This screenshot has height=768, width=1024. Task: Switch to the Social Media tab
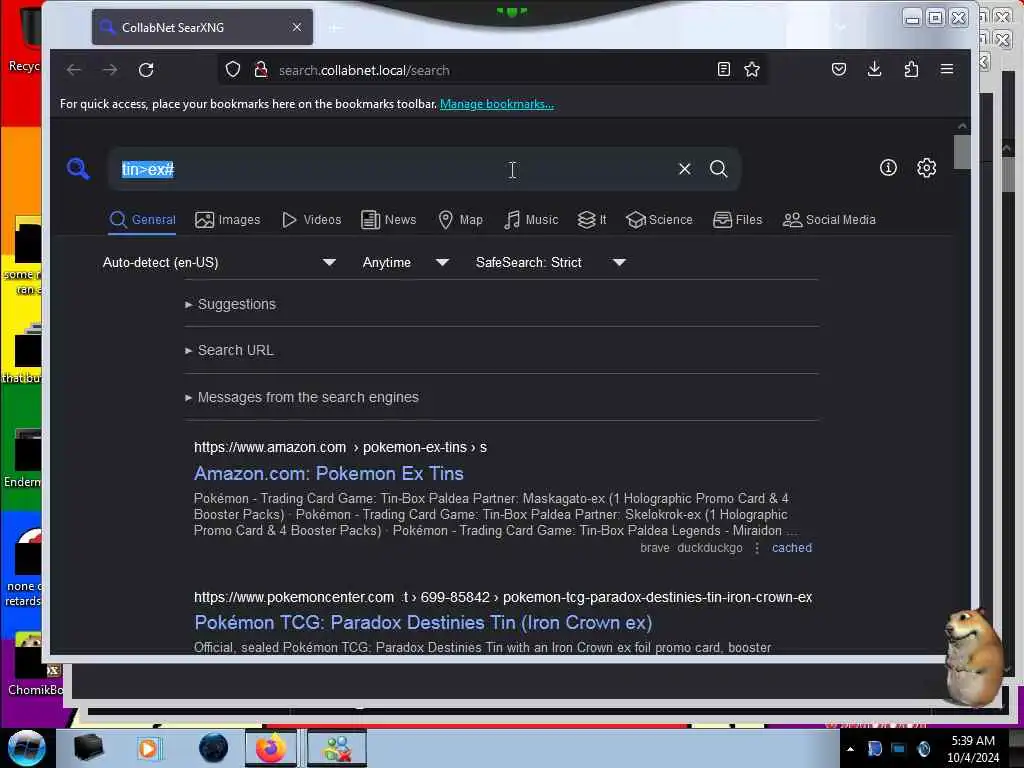(829, 220)
